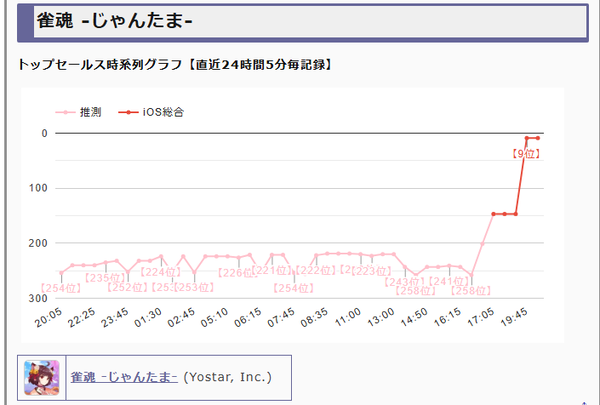Click the y-axis 100 label
Screen dimensions: 600x405
point(38,188)
